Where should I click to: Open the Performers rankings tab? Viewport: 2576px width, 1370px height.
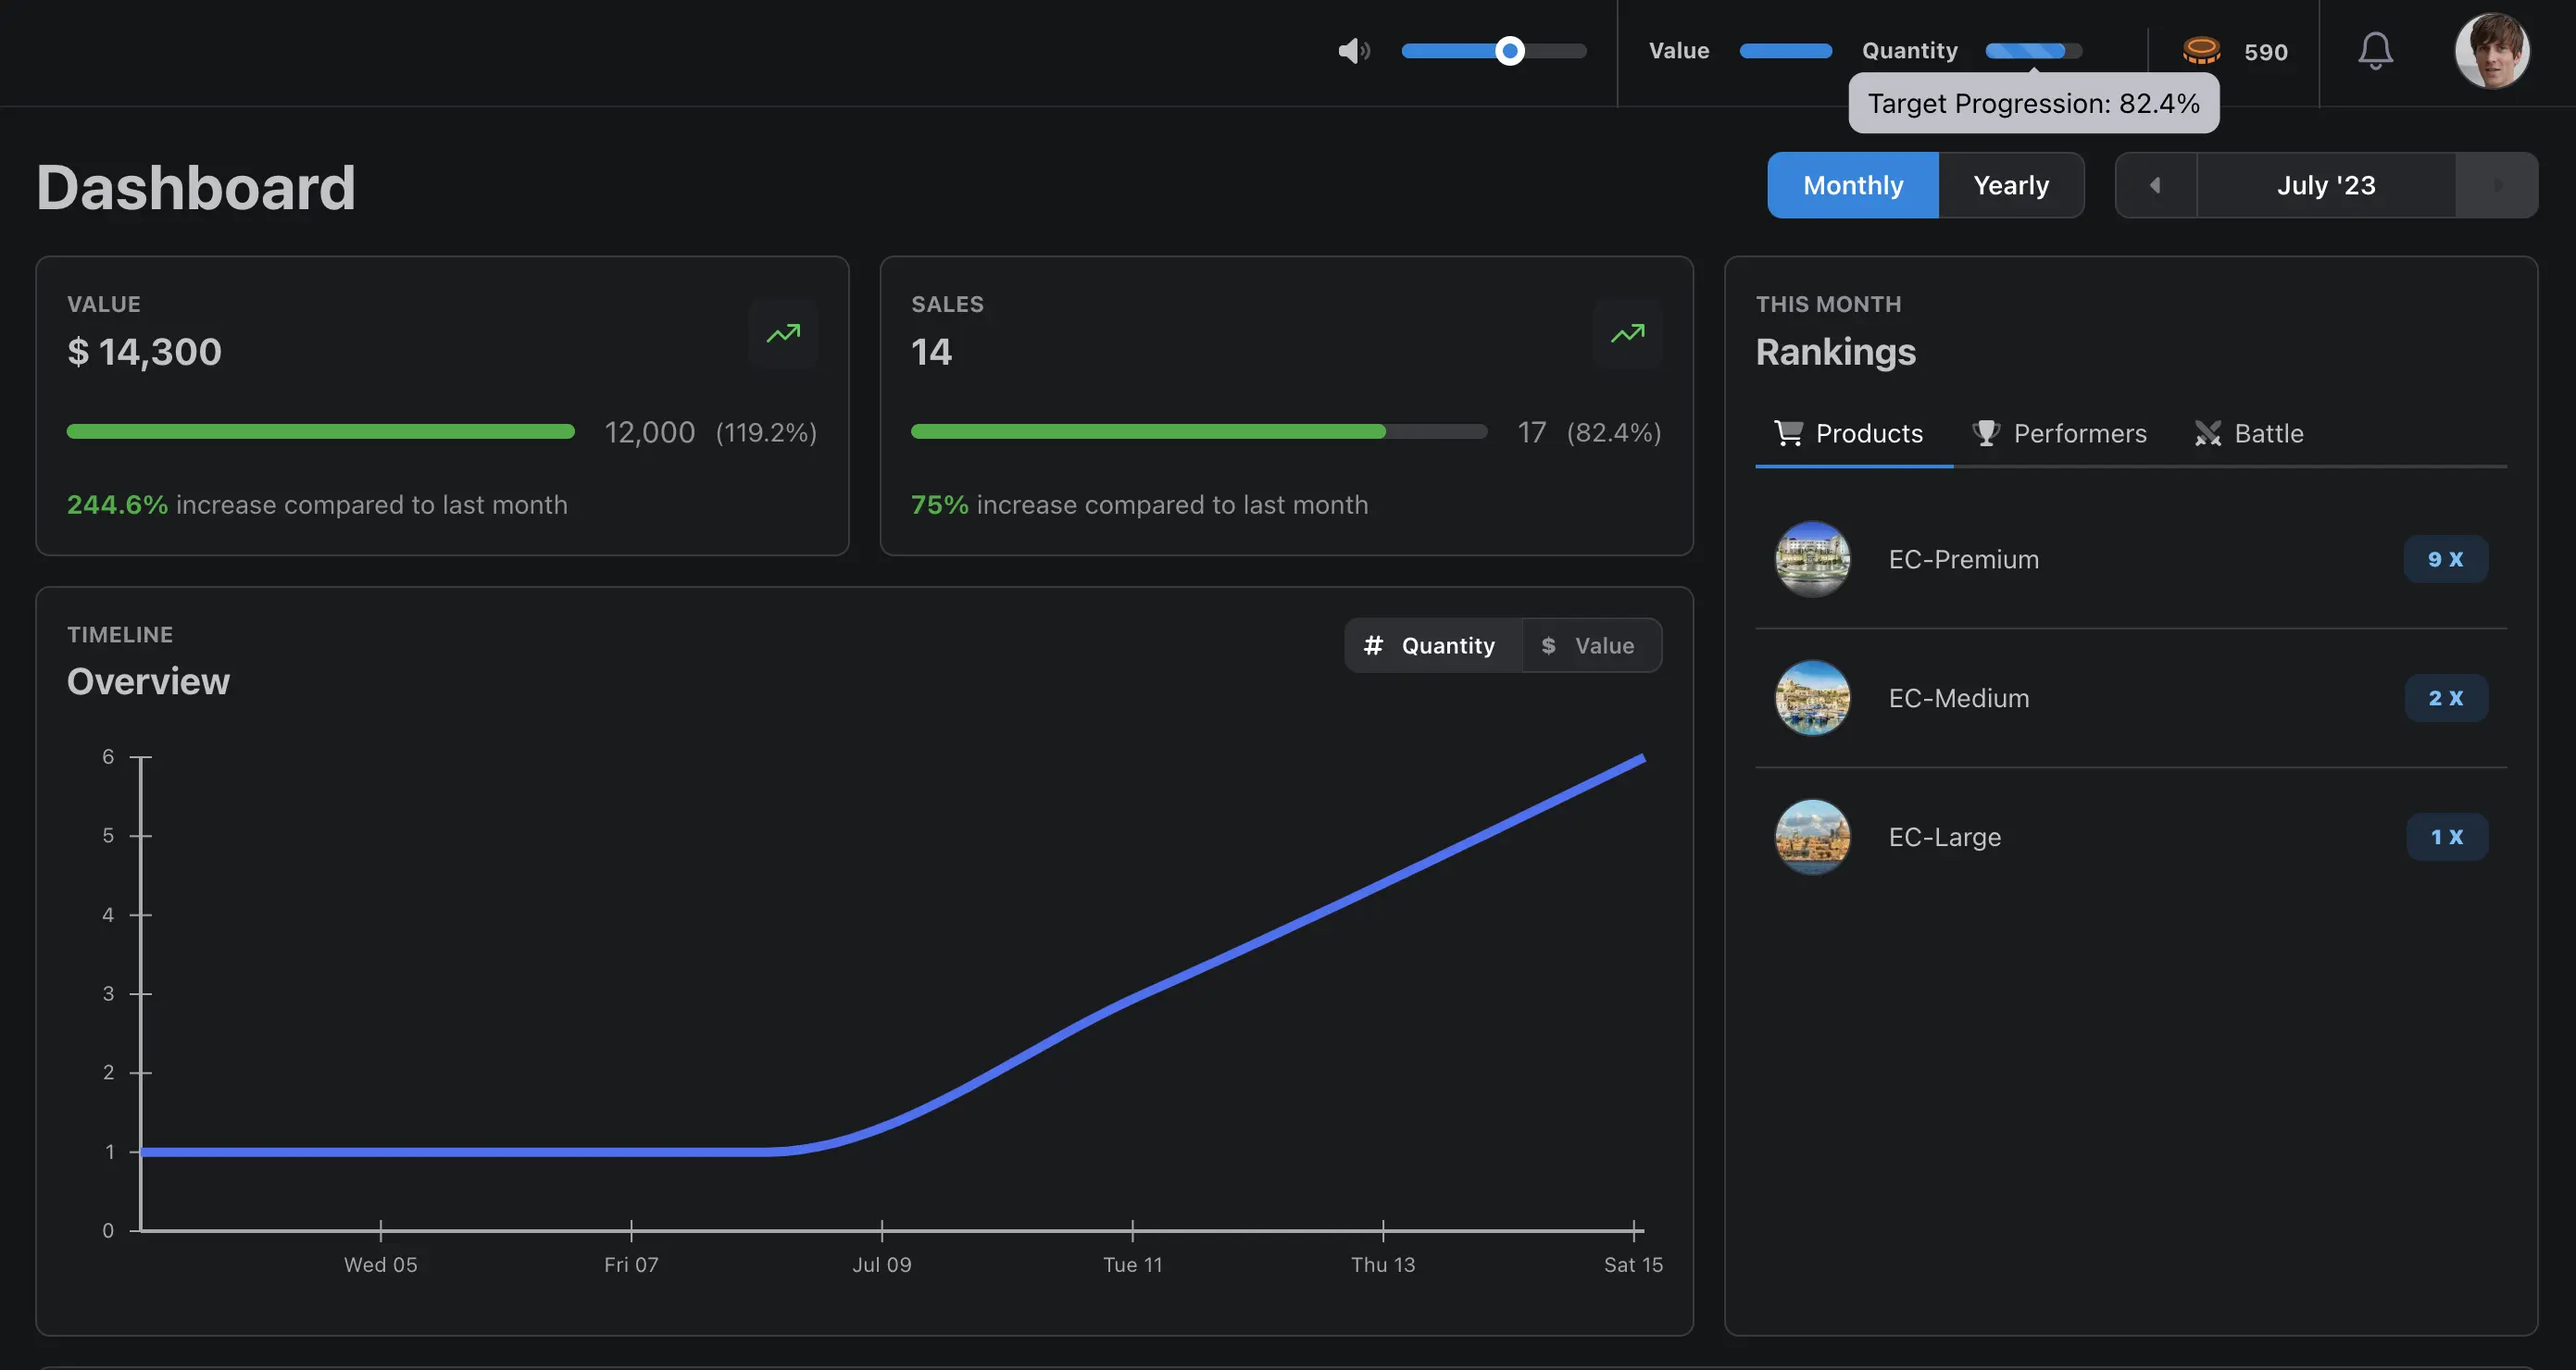point(2059,434)
